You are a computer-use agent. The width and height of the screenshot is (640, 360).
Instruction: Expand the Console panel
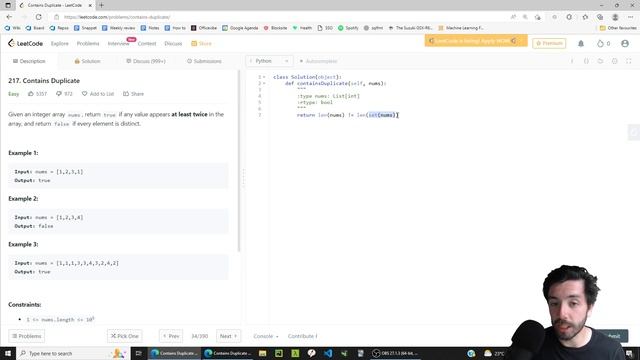coord(266,336)
